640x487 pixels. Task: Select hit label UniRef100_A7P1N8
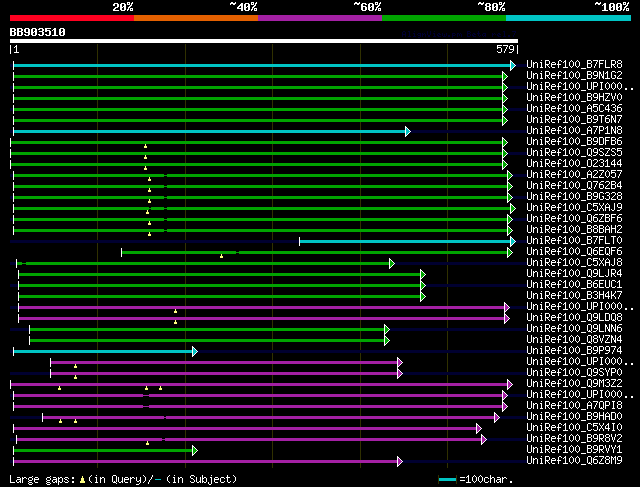click(x=574, y=131)
